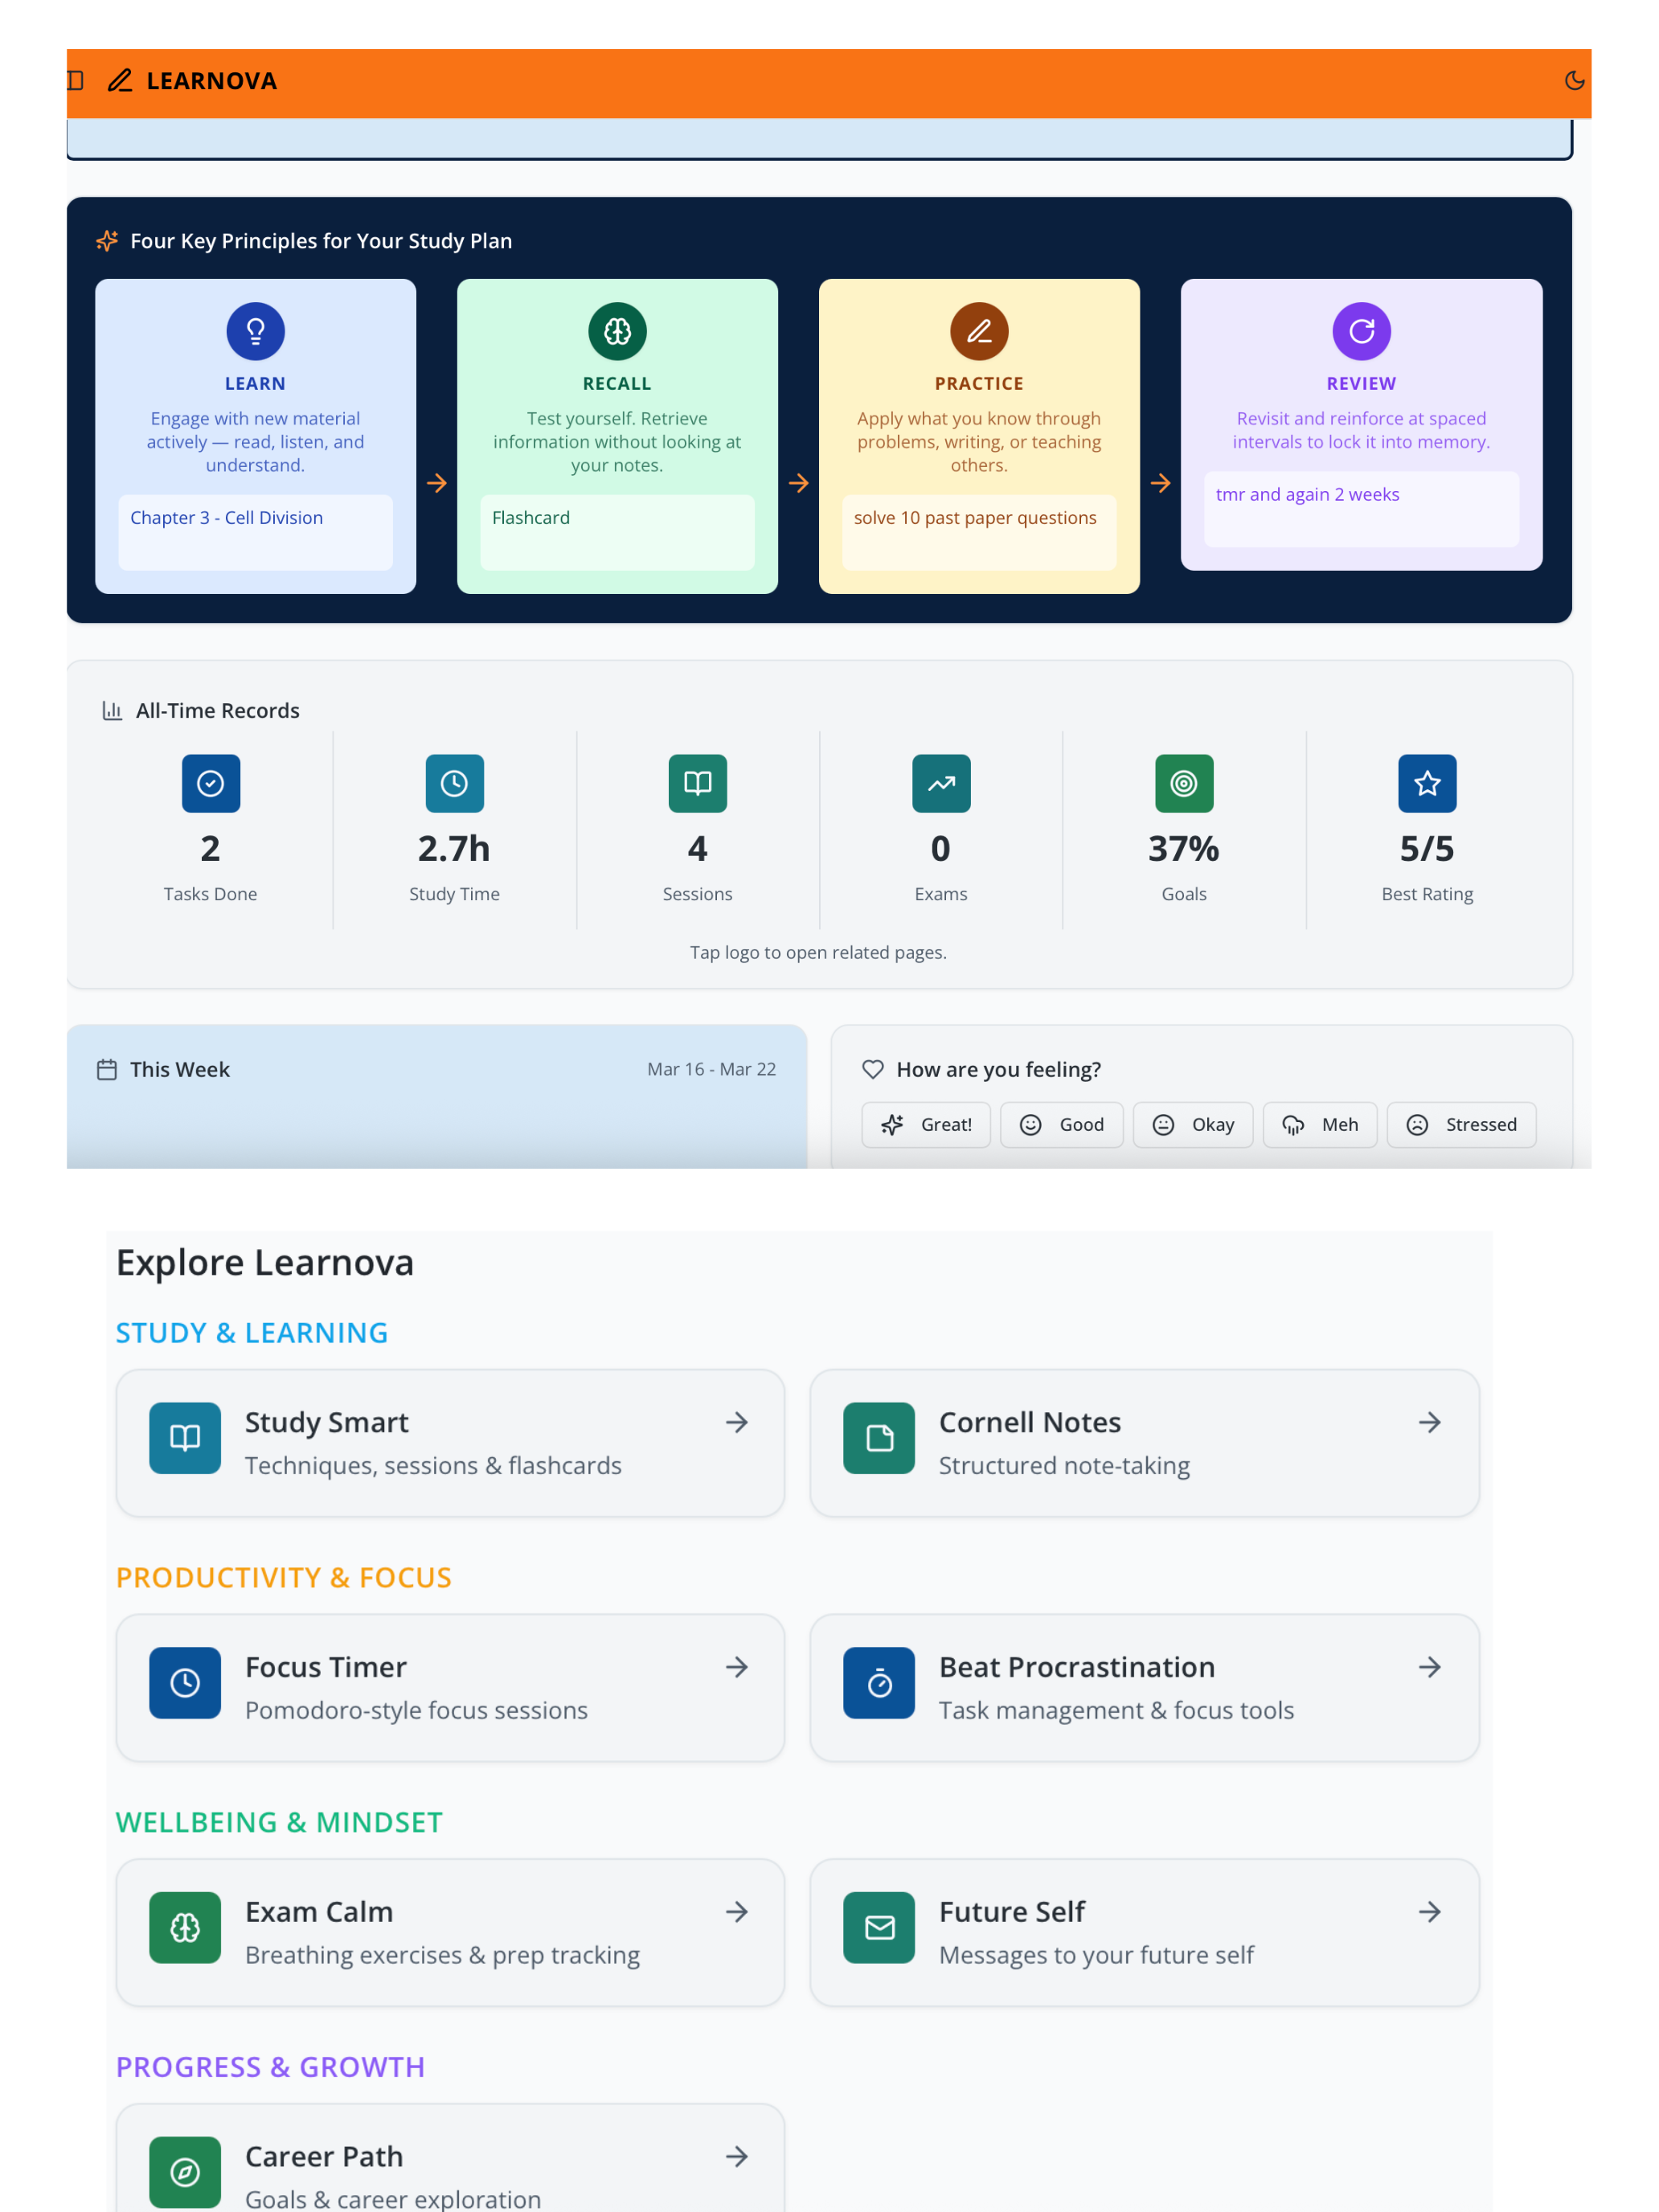The height and width of the screenshot is (2212, 1659).
Task: Open the Exam Calm card
Action: point(450,1932)
